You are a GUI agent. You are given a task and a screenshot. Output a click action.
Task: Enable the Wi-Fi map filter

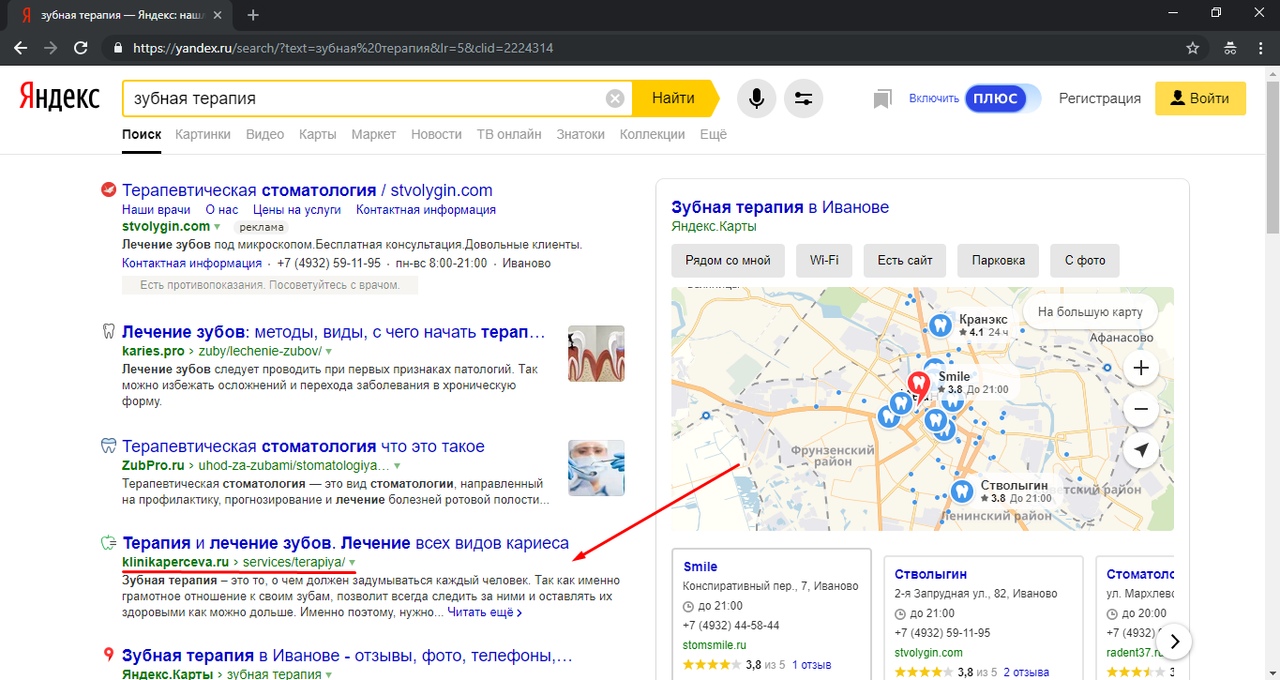(824, 260)
